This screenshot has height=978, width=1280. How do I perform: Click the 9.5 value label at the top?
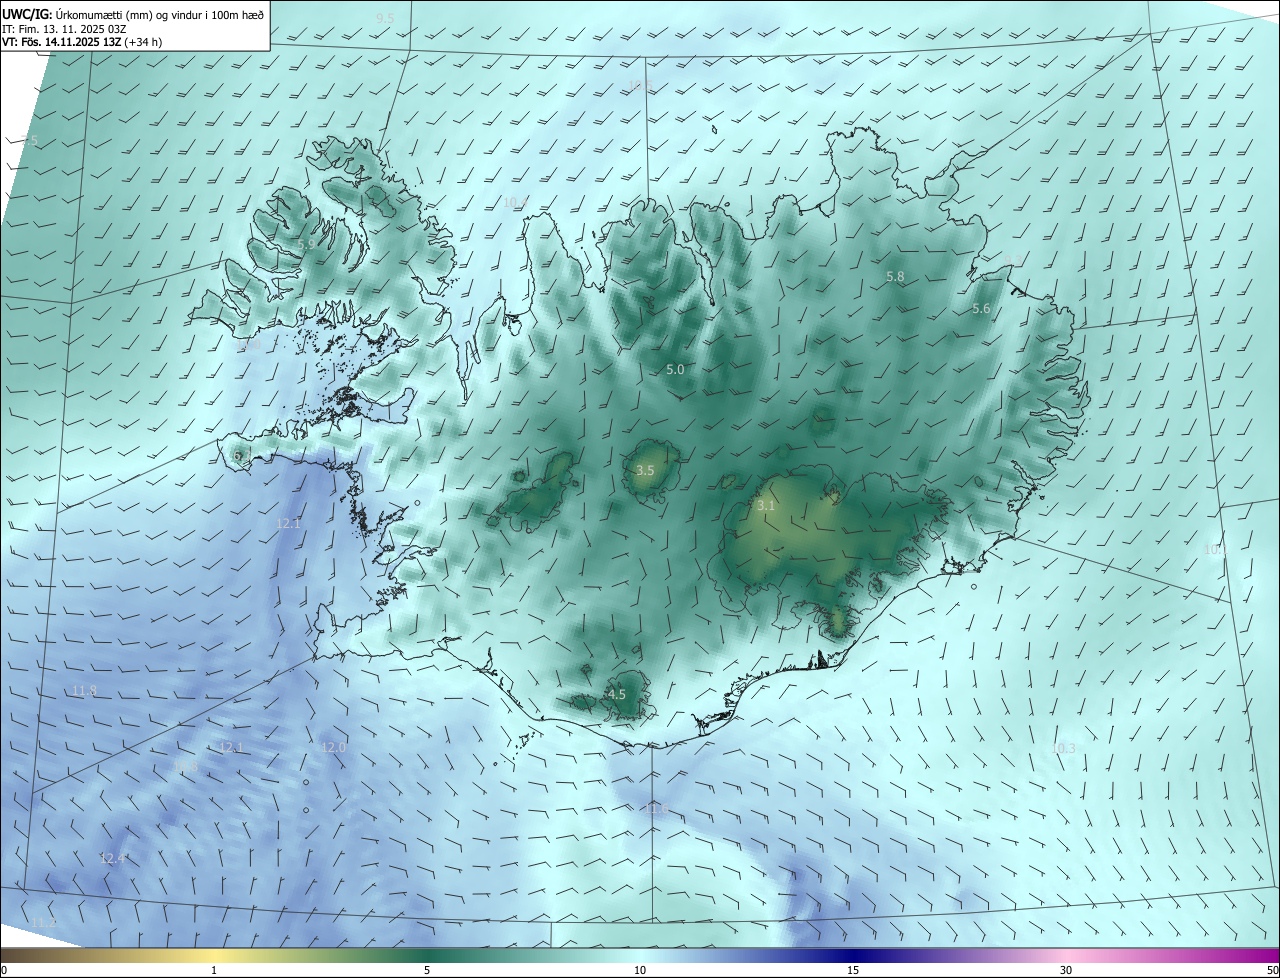[385, 19]
